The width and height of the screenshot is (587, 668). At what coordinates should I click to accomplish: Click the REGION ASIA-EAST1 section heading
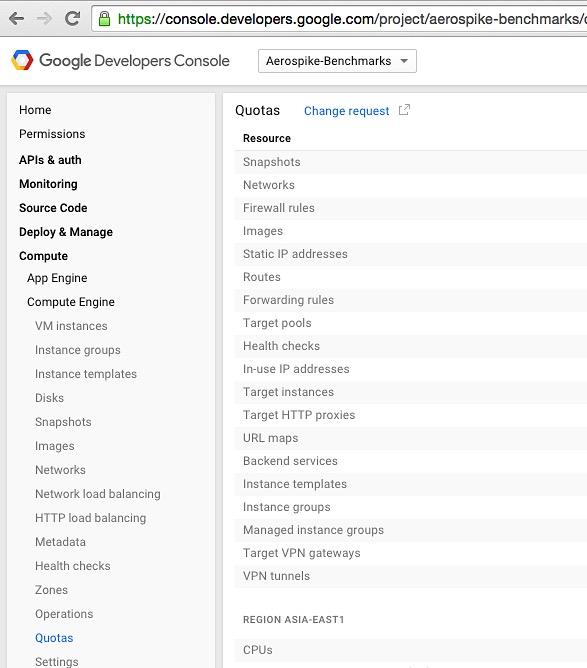coord(294,620)
